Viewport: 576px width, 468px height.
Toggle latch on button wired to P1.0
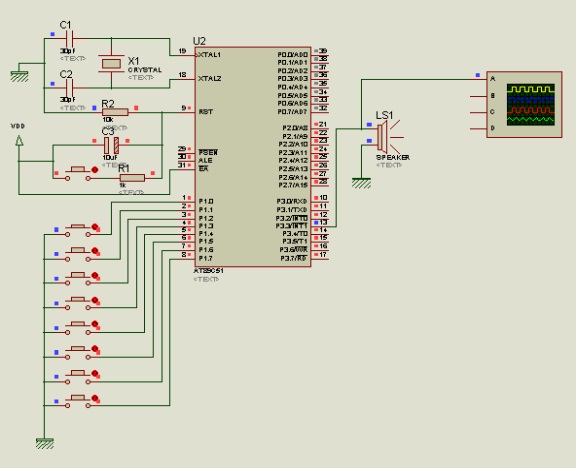95,227
